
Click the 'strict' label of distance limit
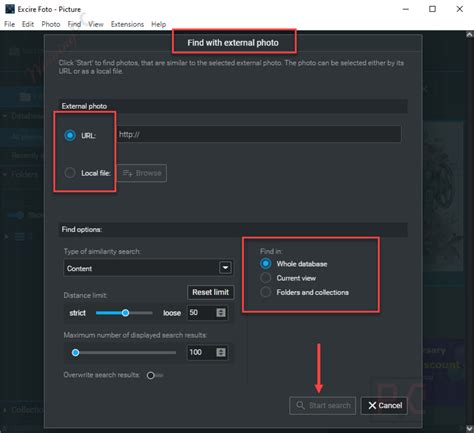point(77,313)
